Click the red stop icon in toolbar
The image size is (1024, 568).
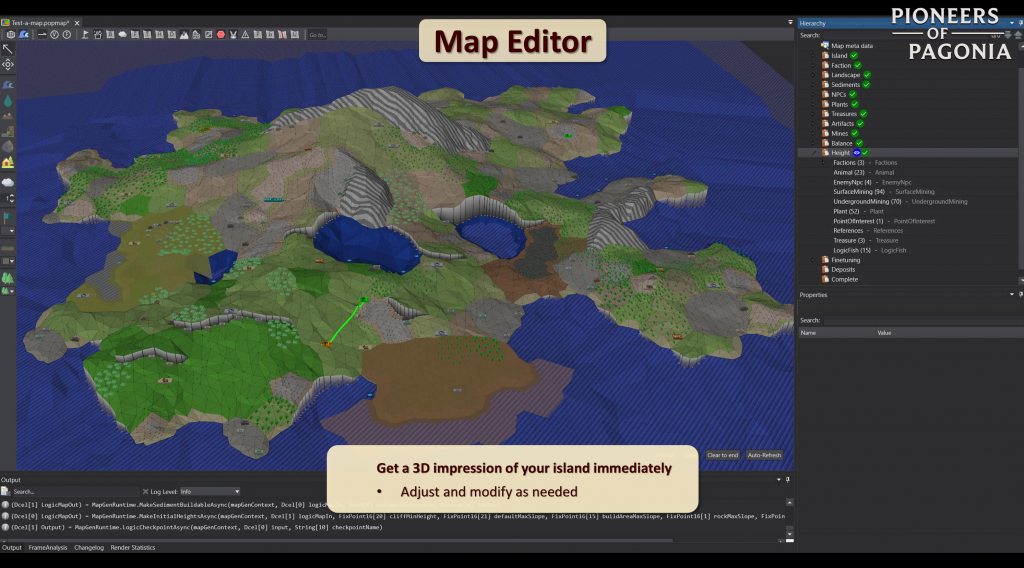click(221, 35)
